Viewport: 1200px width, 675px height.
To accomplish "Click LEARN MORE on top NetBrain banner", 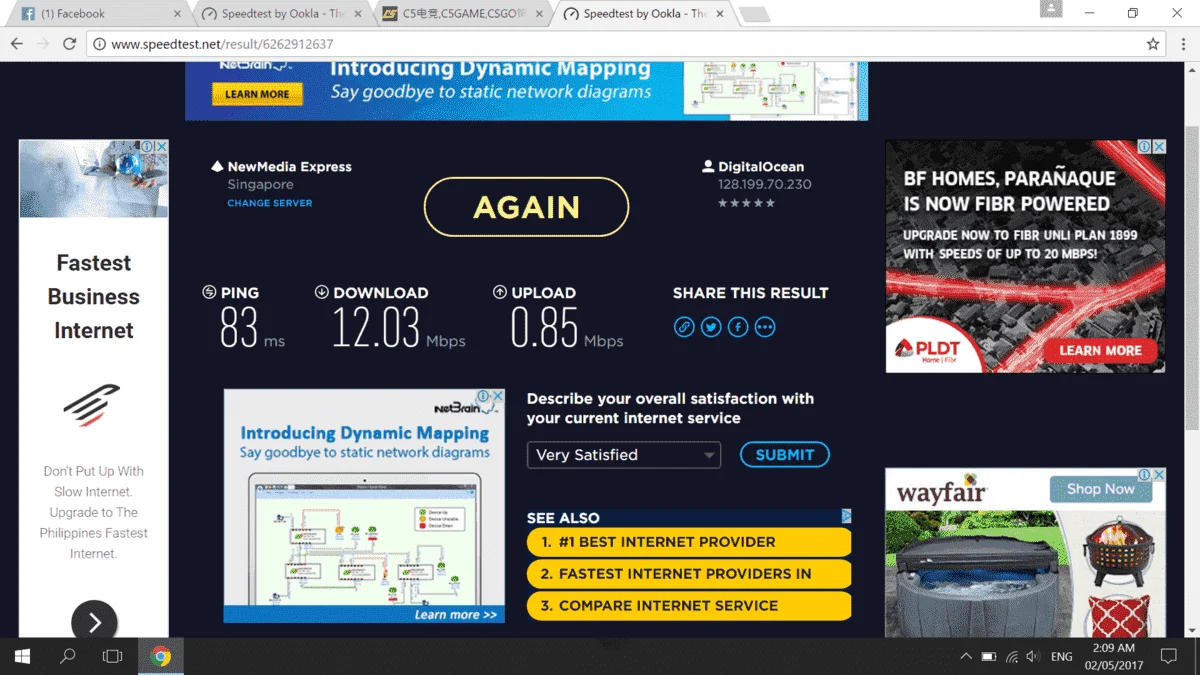I will 257,94.
